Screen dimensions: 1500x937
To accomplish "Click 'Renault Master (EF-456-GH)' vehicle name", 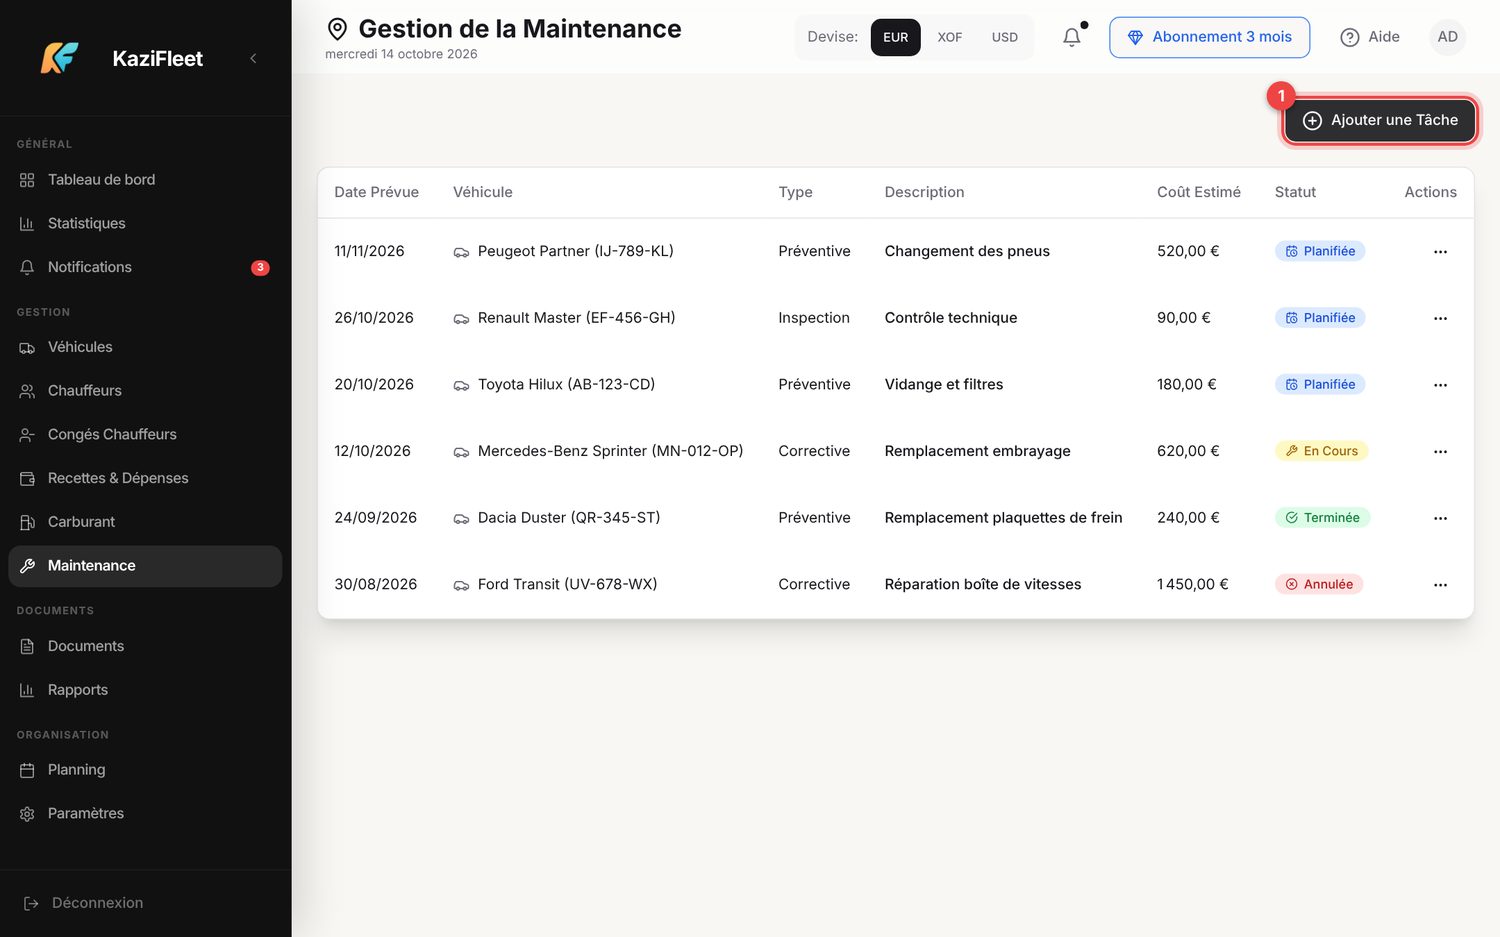I will 577,318.
